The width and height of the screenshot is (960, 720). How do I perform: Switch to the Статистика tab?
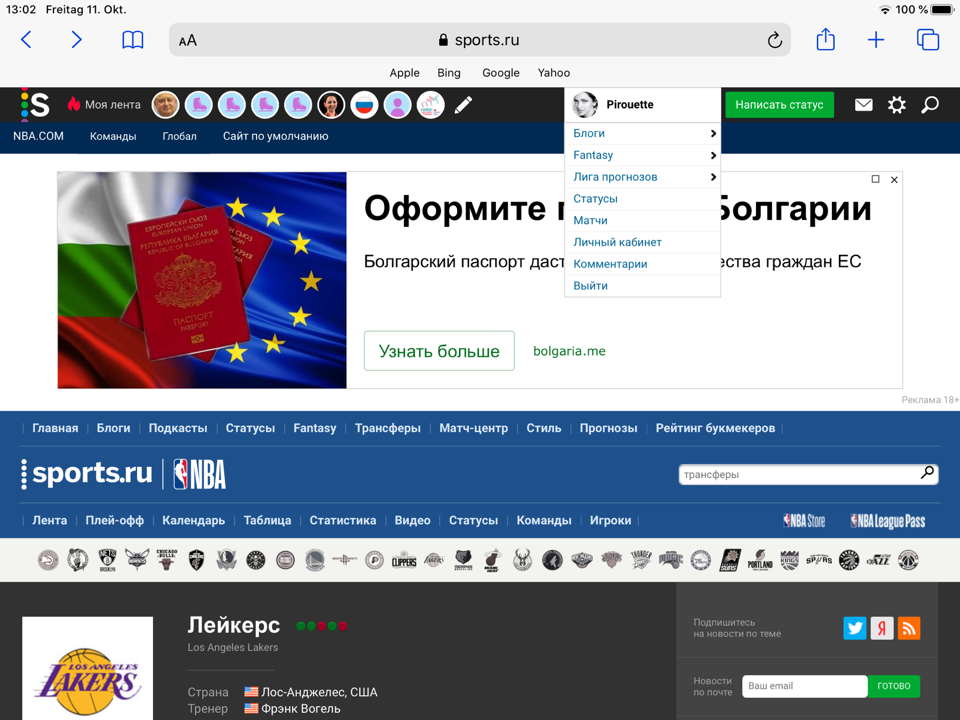coord(343,520)
